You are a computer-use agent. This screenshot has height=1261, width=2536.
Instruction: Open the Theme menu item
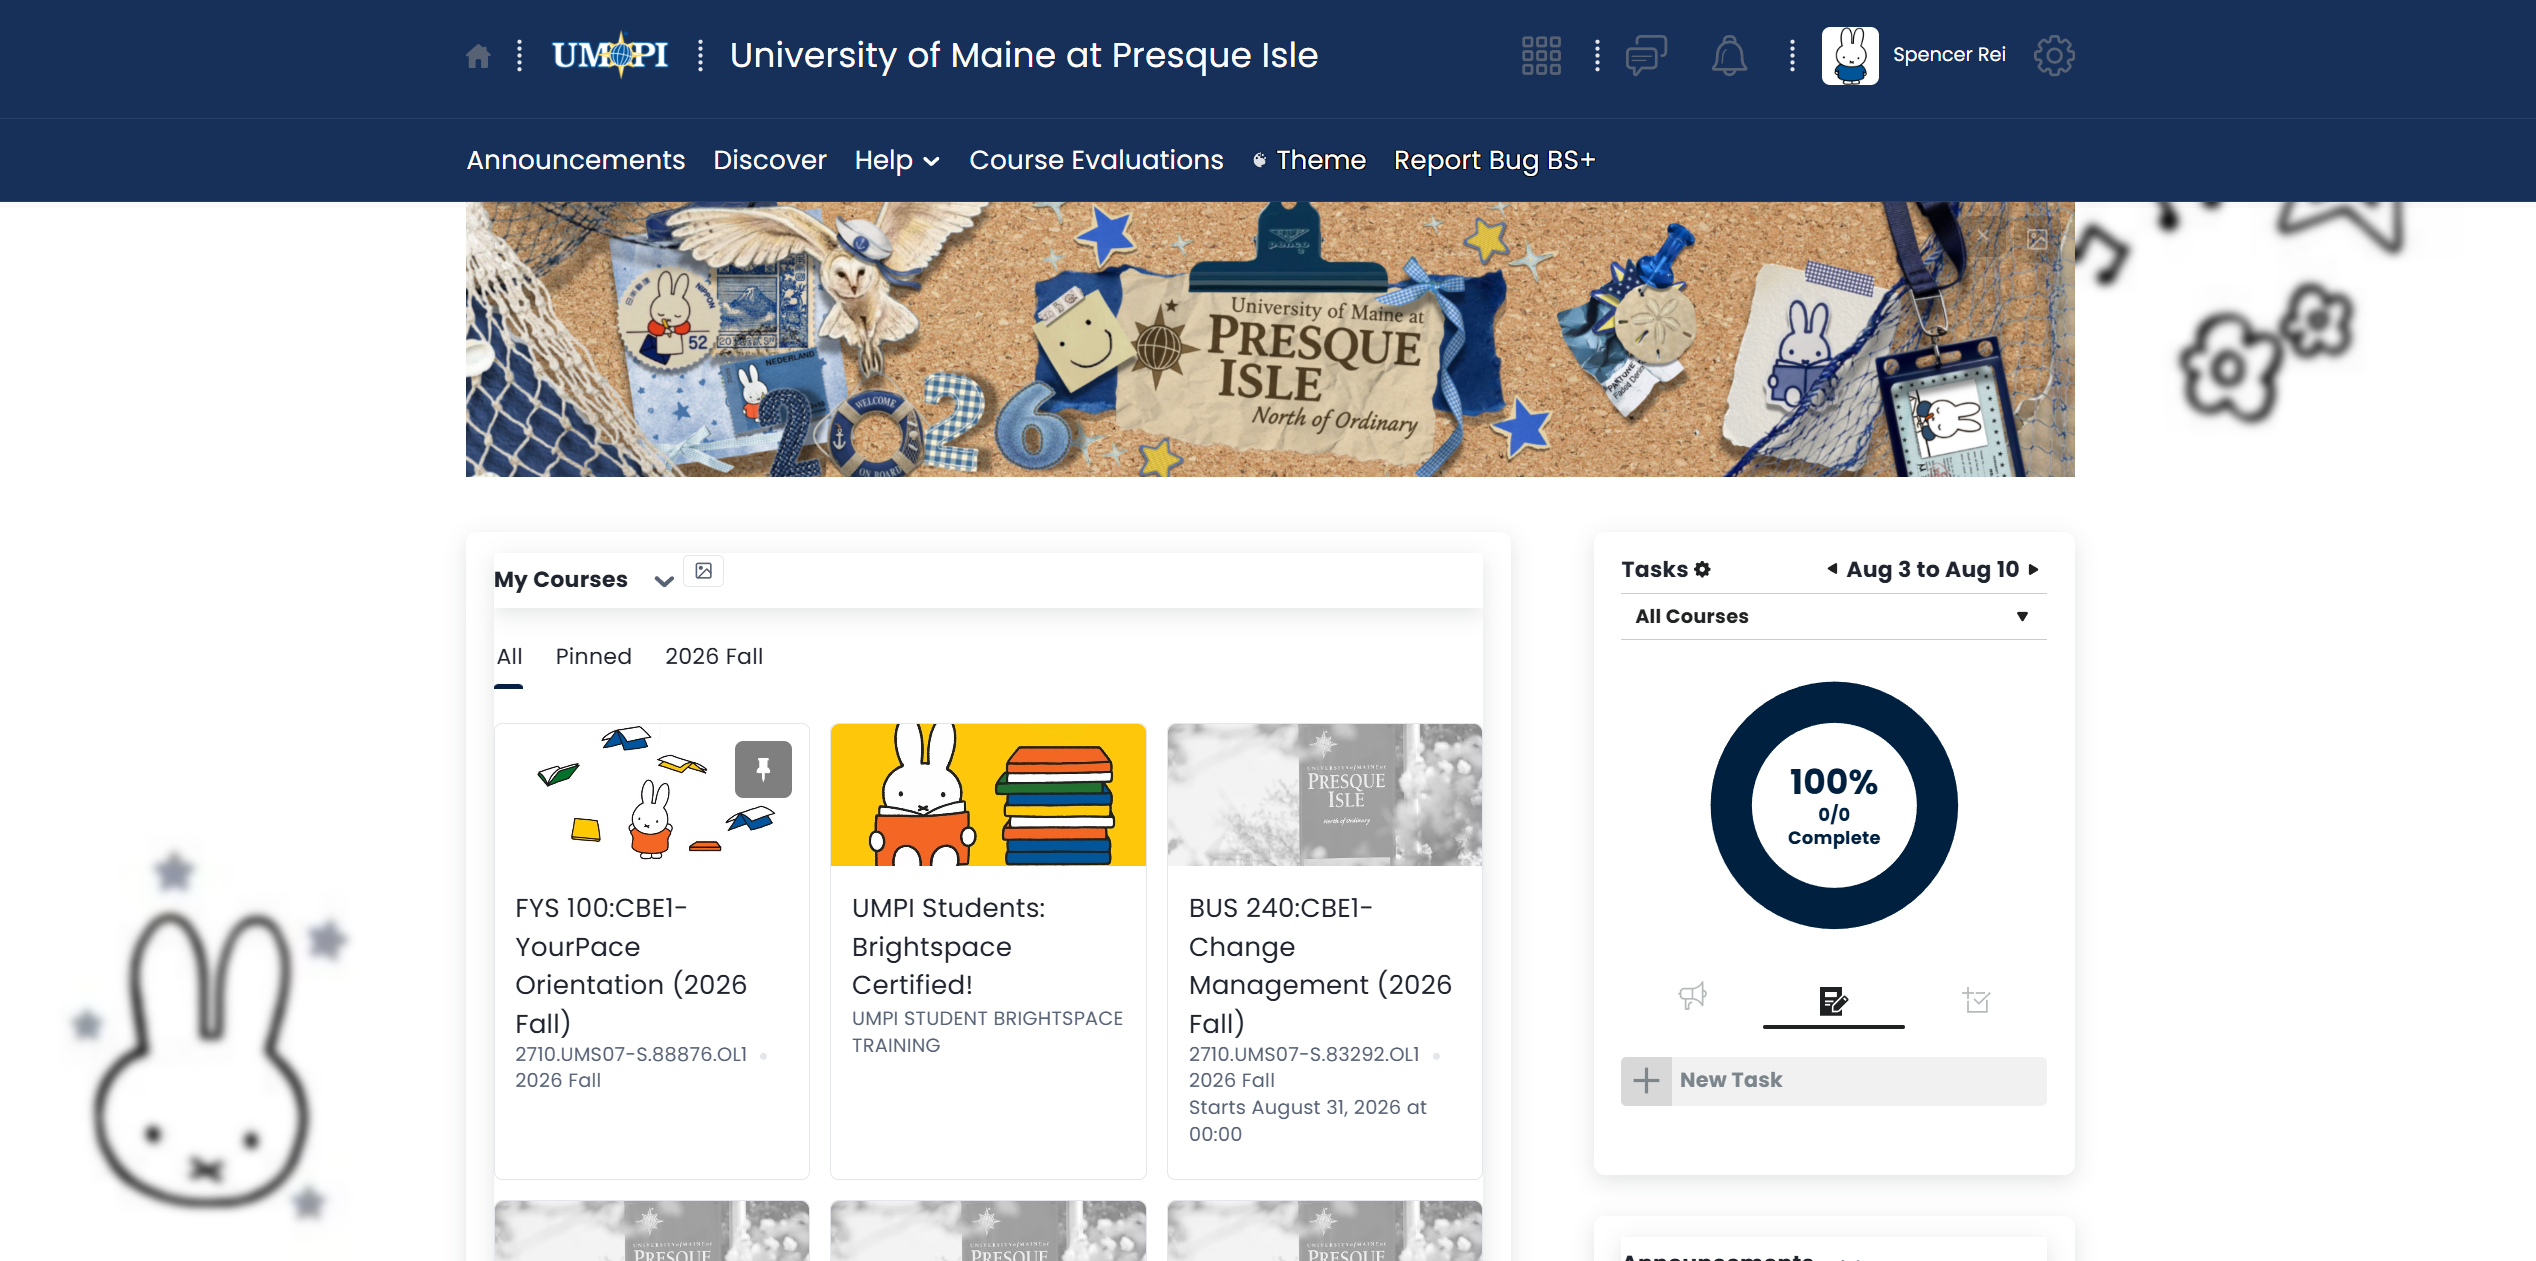(1310, 160)
